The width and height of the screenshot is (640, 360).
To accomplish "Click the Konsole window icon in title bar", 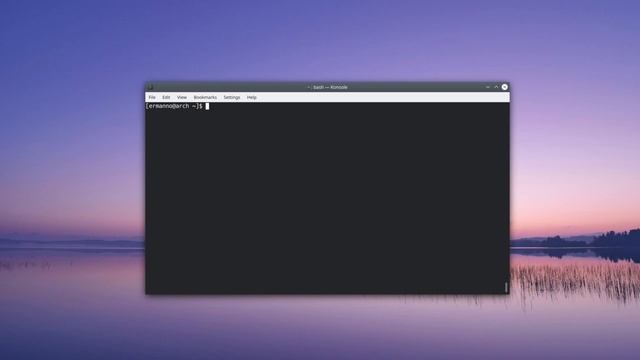I will [150, 87].
